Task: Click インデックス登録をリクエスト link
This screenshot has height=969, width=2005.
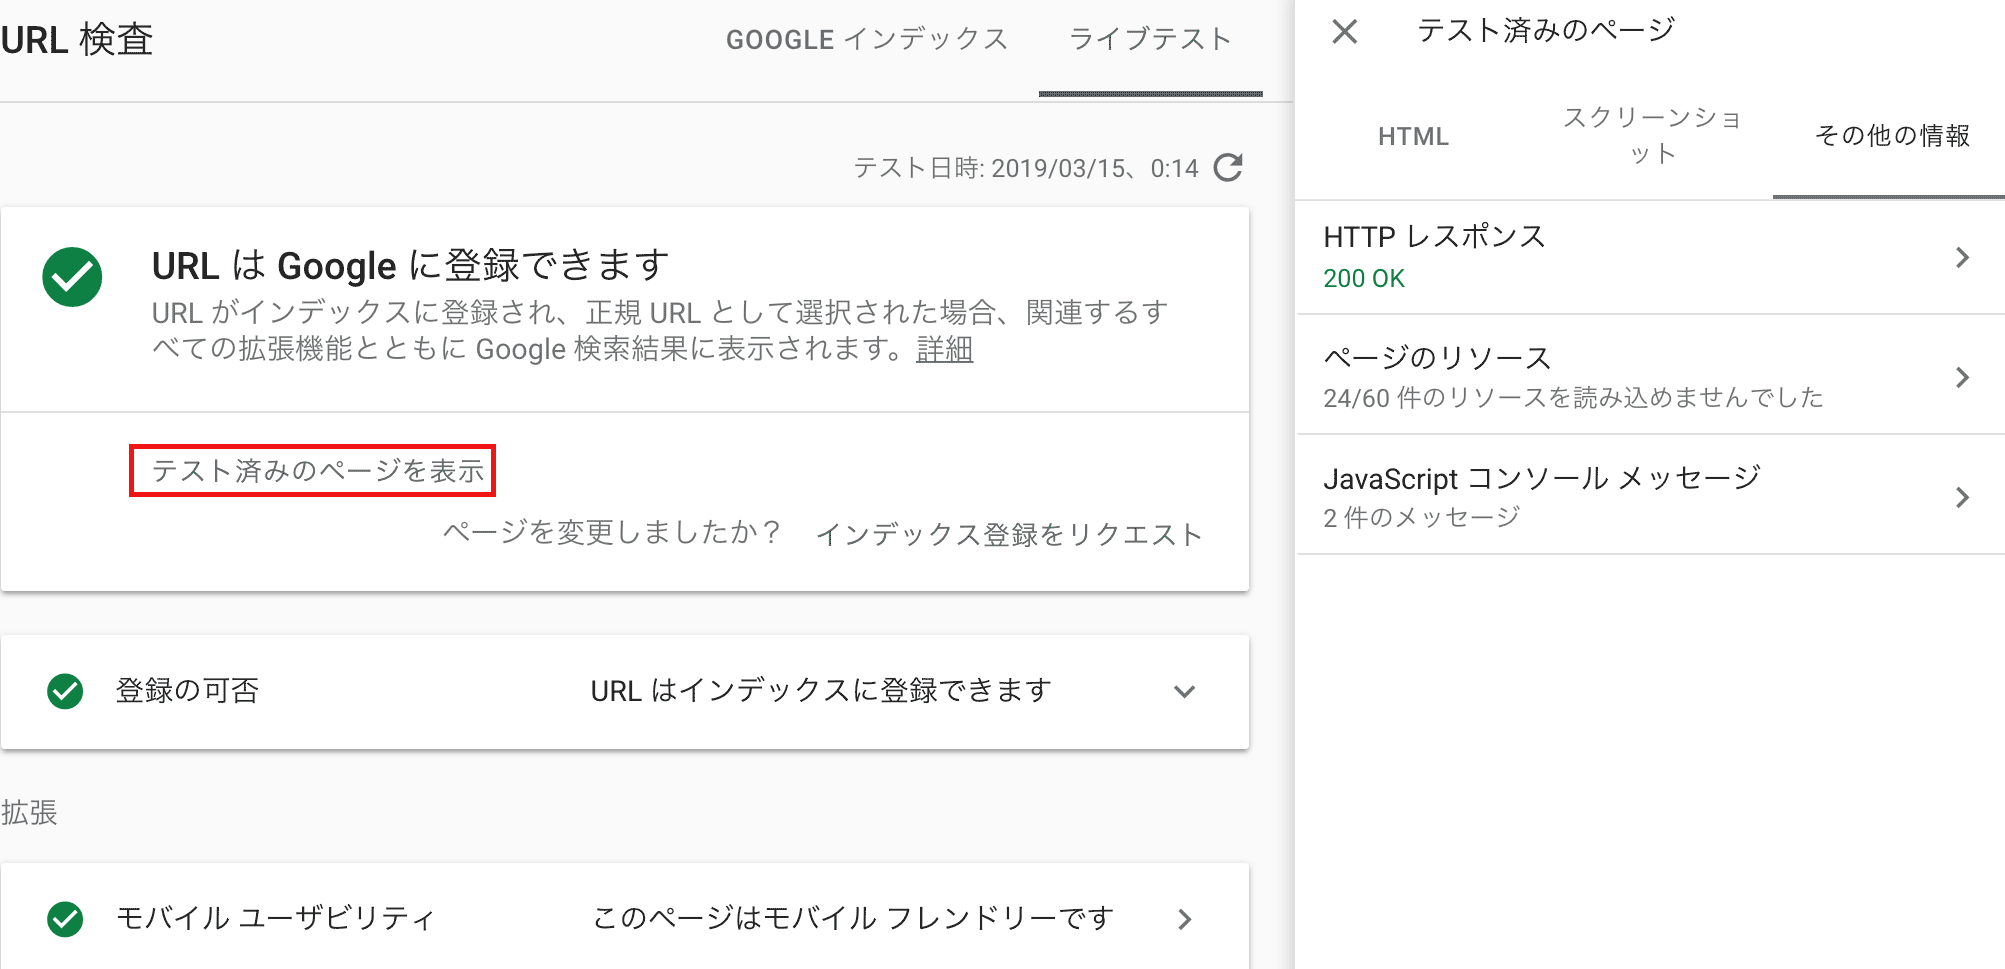Action: pos(1009,535)
